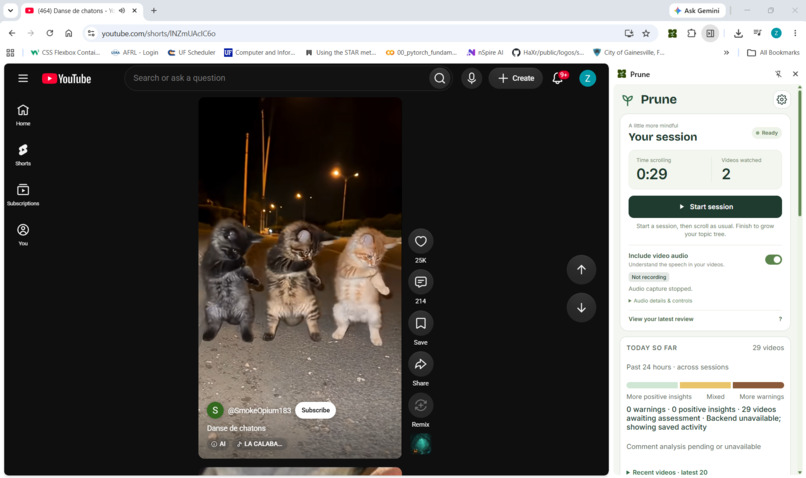Focus the YouTube search field

pos(277,78)
